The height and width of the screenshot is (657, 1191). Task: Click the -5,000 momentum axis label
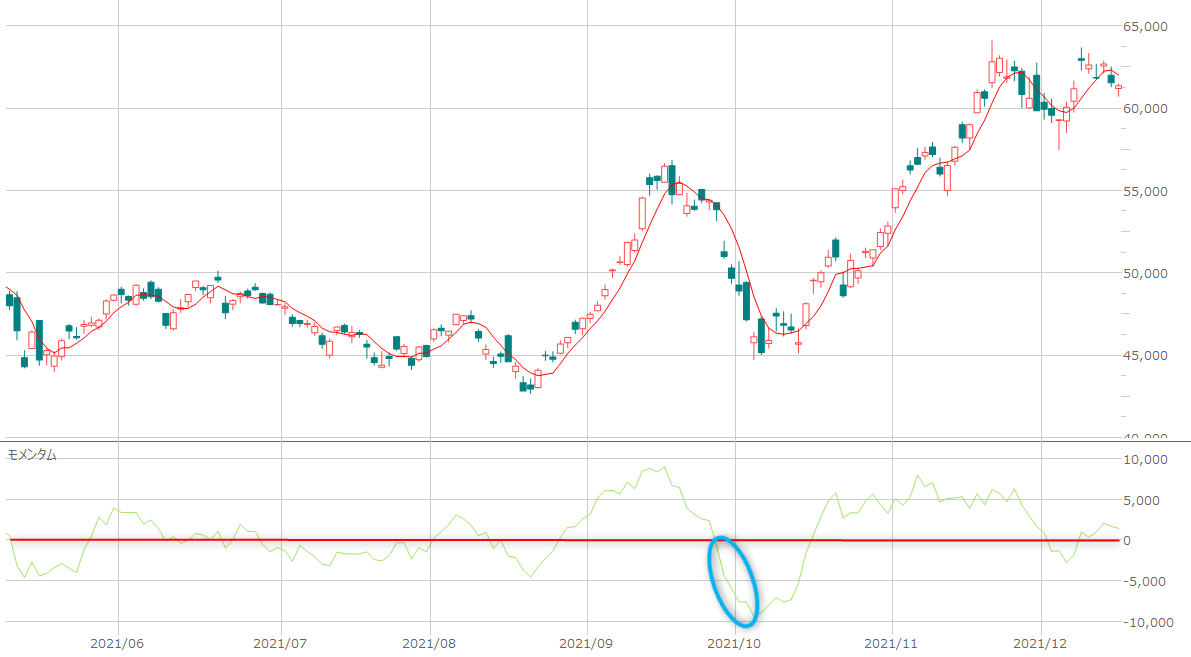click(x=1148, y=582)
